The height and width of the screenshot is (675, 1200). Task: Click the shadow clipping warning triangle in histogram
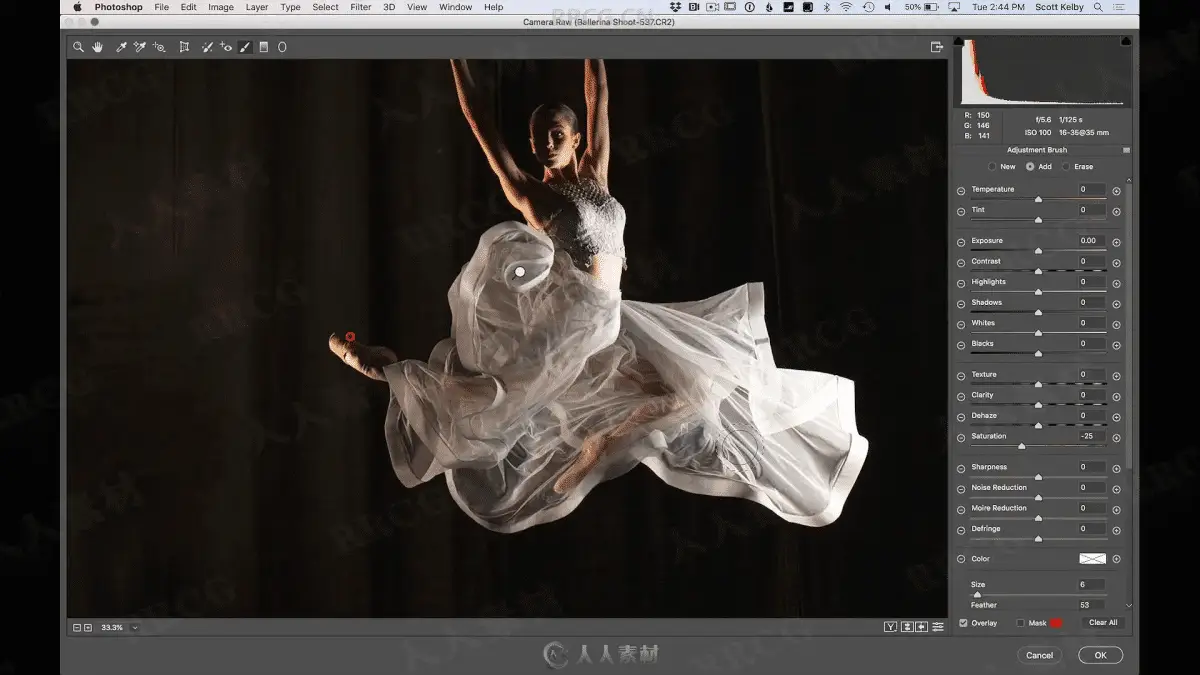pos(959,41)
